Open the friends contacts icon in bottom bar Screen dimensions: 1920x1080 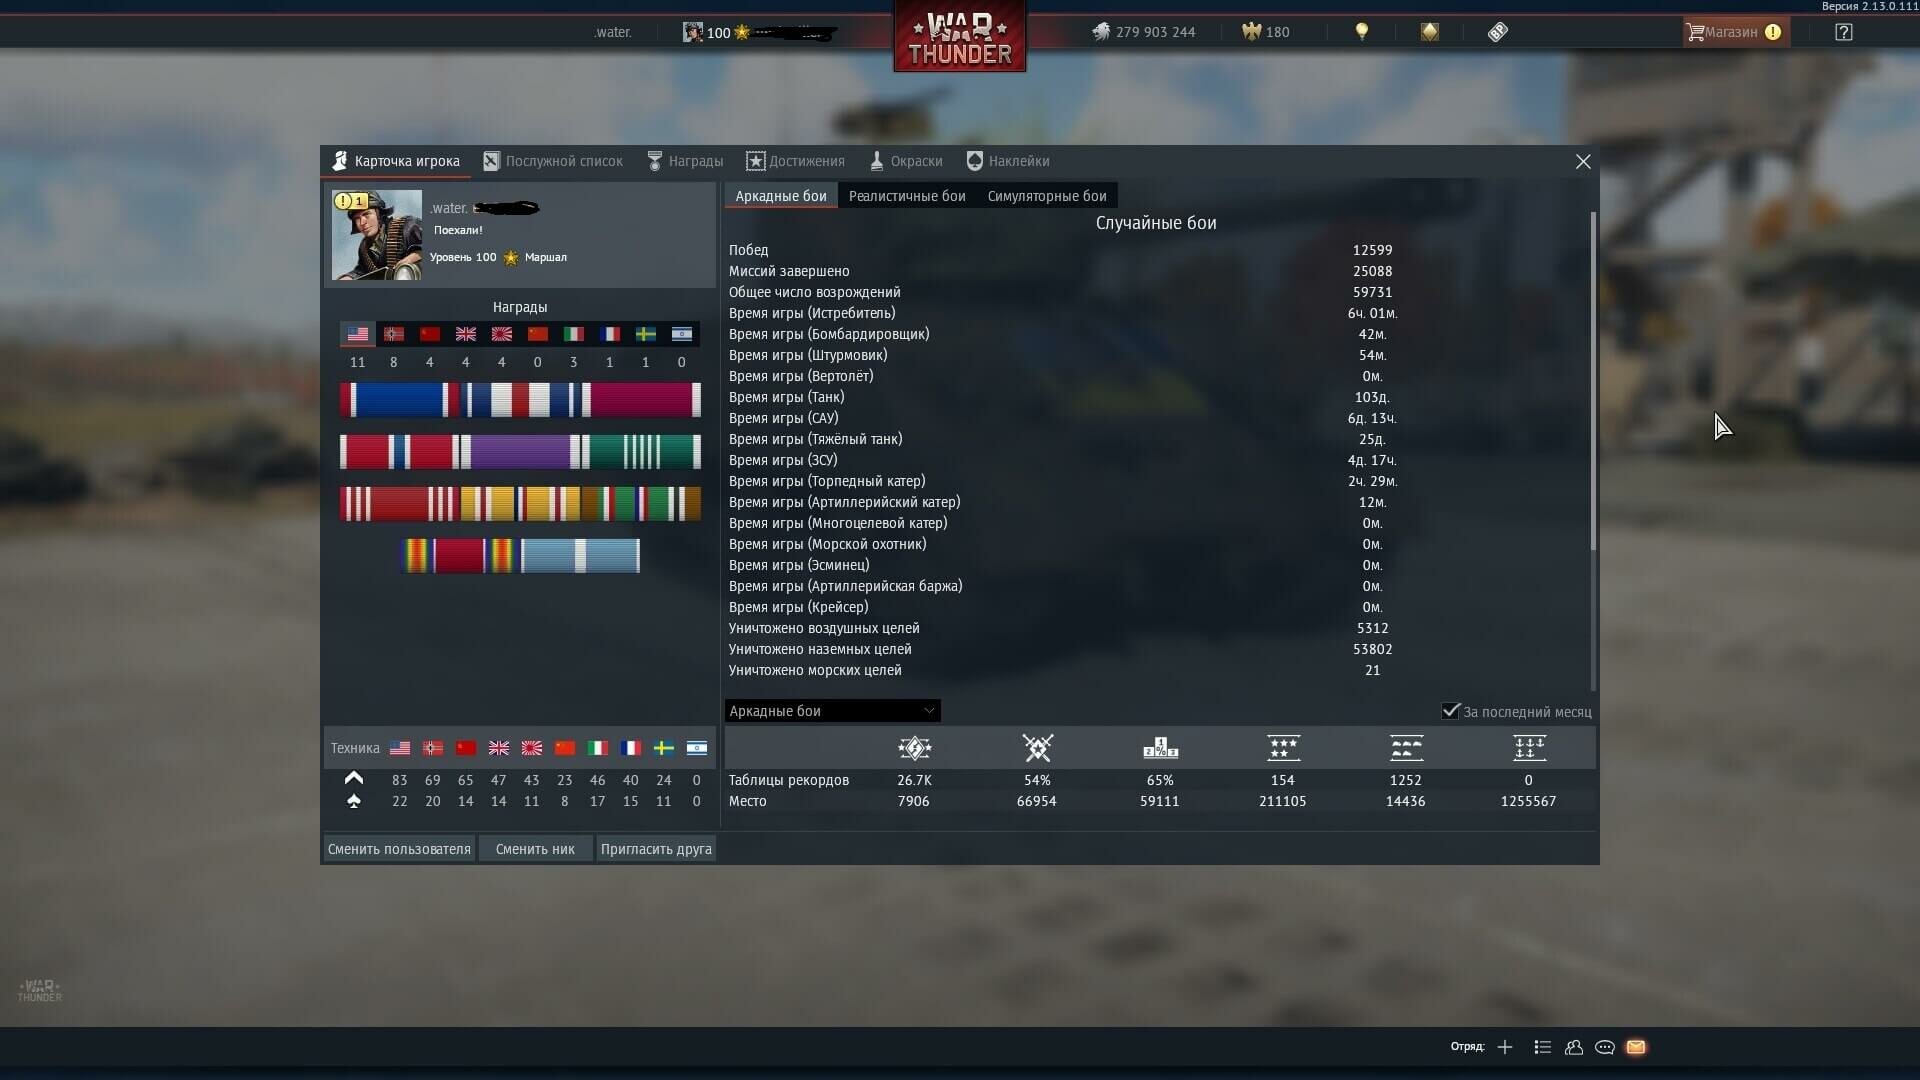[1573, 1047]
